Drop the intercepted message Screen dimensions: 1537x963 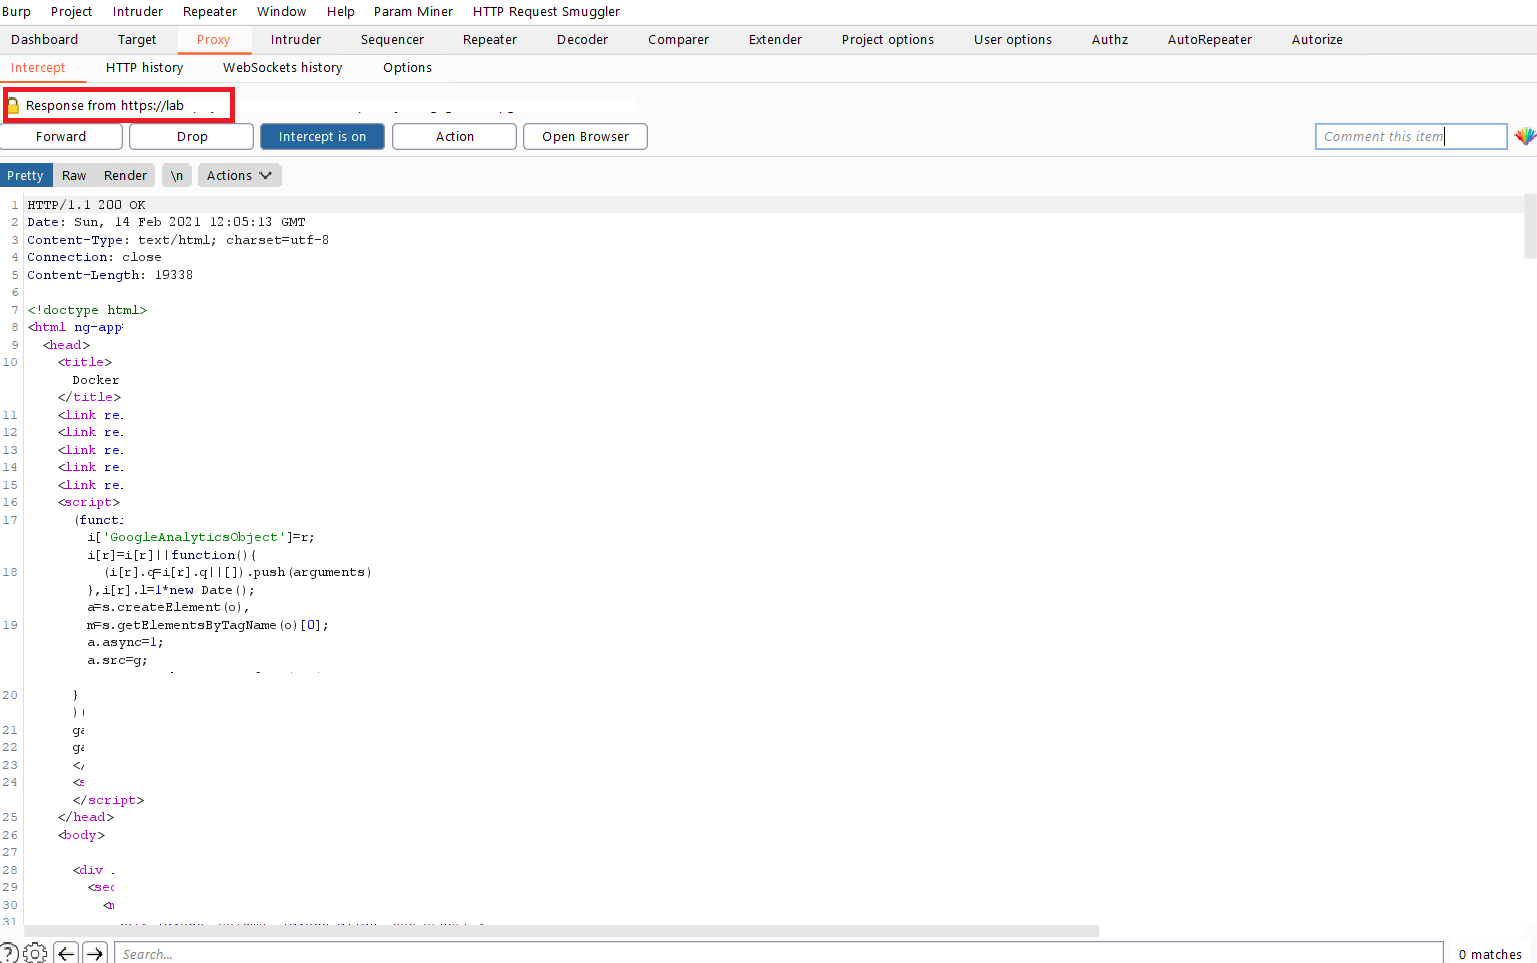click(x=190, y=136)
